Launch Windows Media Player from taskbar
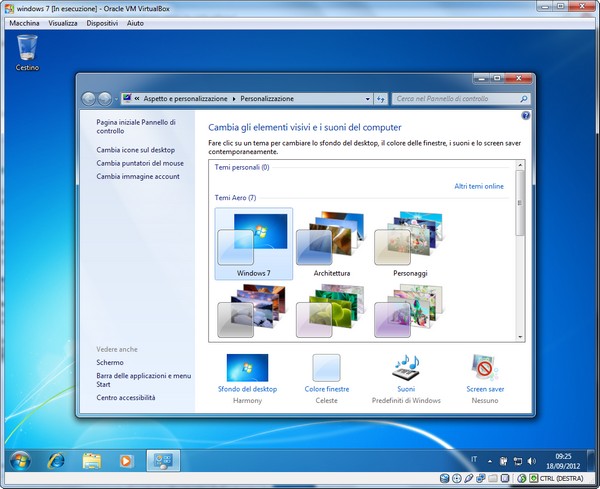 126,461
